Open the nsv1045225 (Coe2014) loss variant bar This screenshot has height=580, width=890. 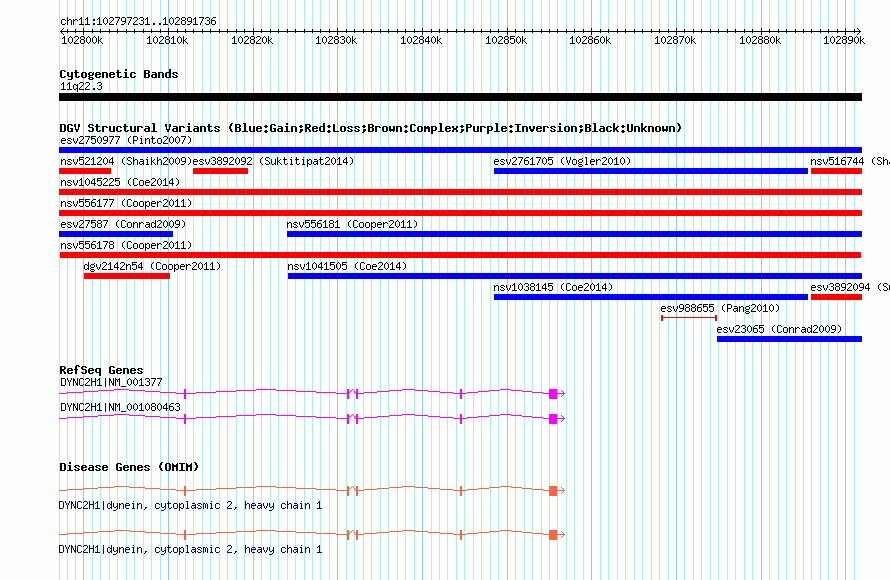click(460, 192)
